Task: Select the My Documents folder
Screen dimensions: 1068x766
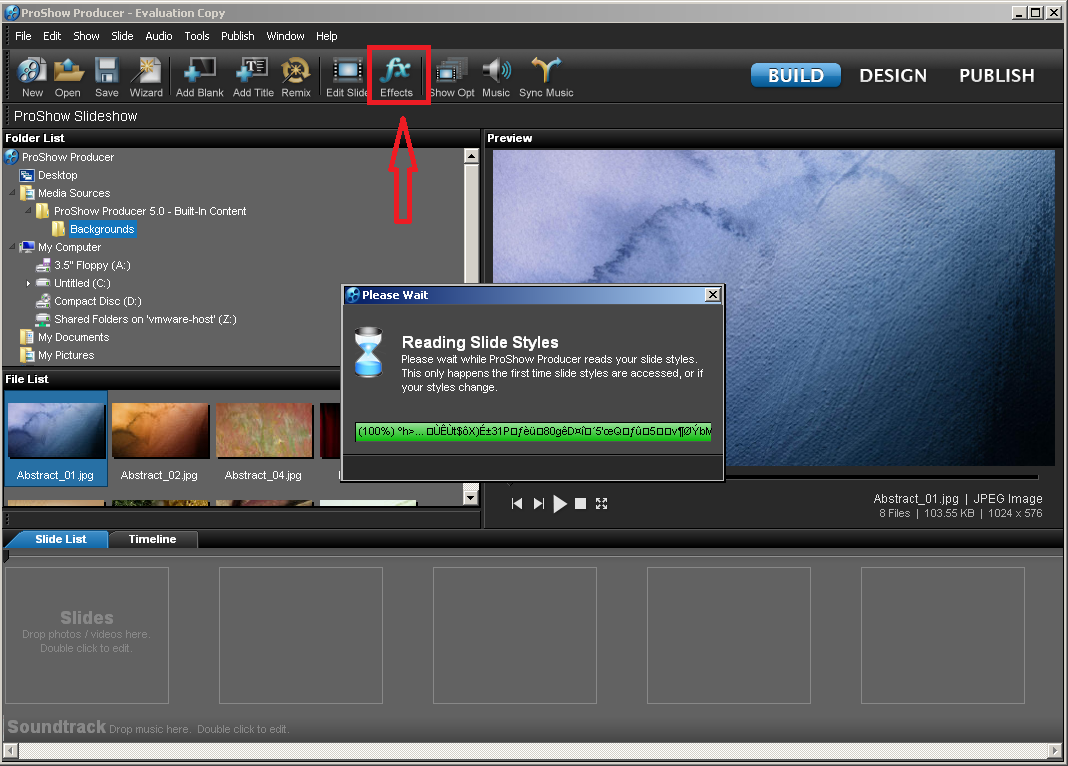Action: pos(65,337)
